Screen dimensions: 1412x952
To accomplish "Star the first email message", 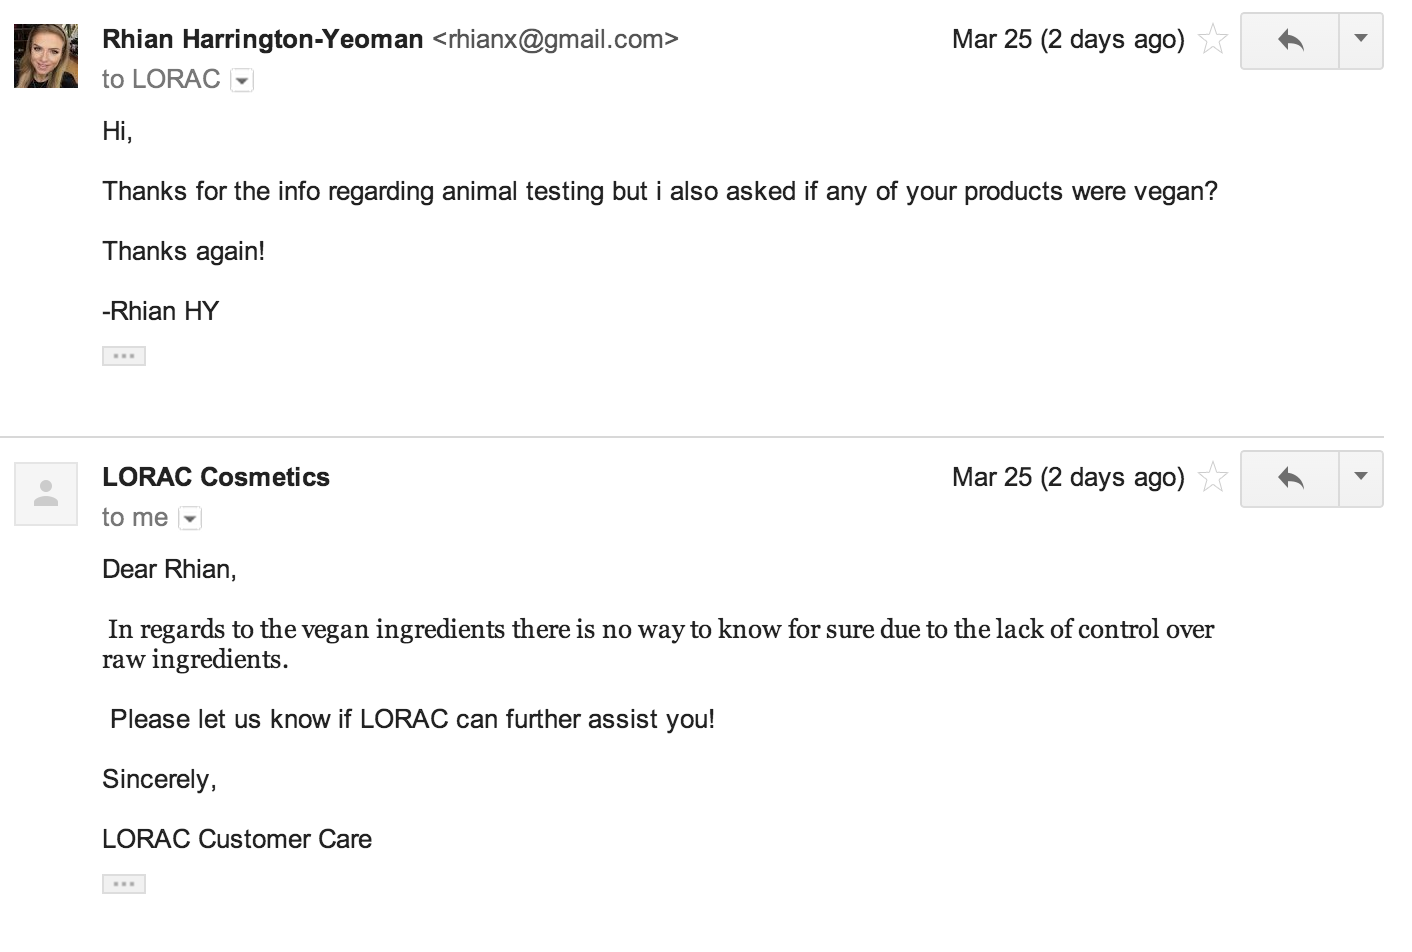I will [1213, 40].
